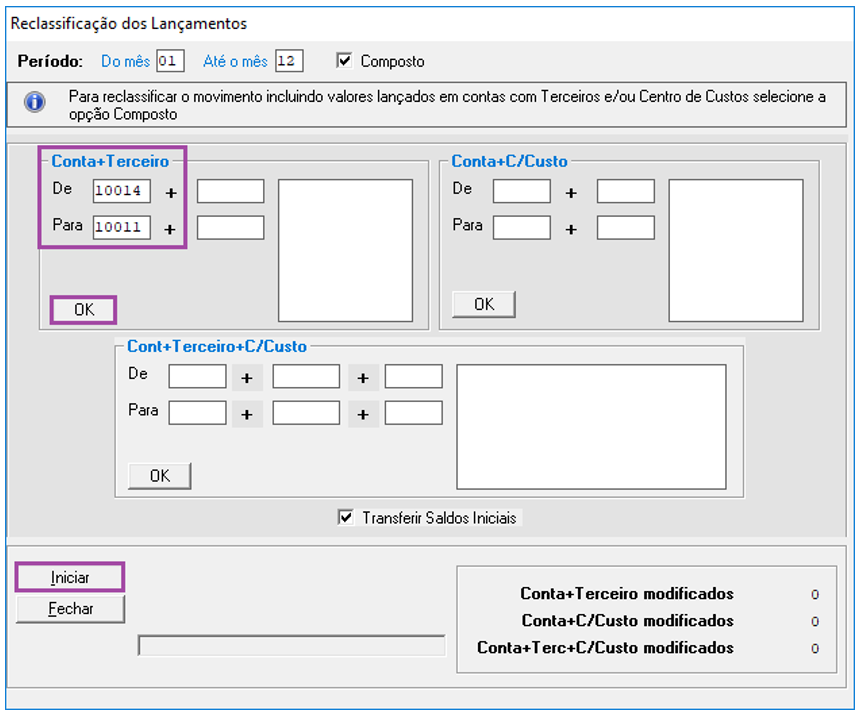Click Conta+Terceiro Para field showing 10011

pos(121,227)
